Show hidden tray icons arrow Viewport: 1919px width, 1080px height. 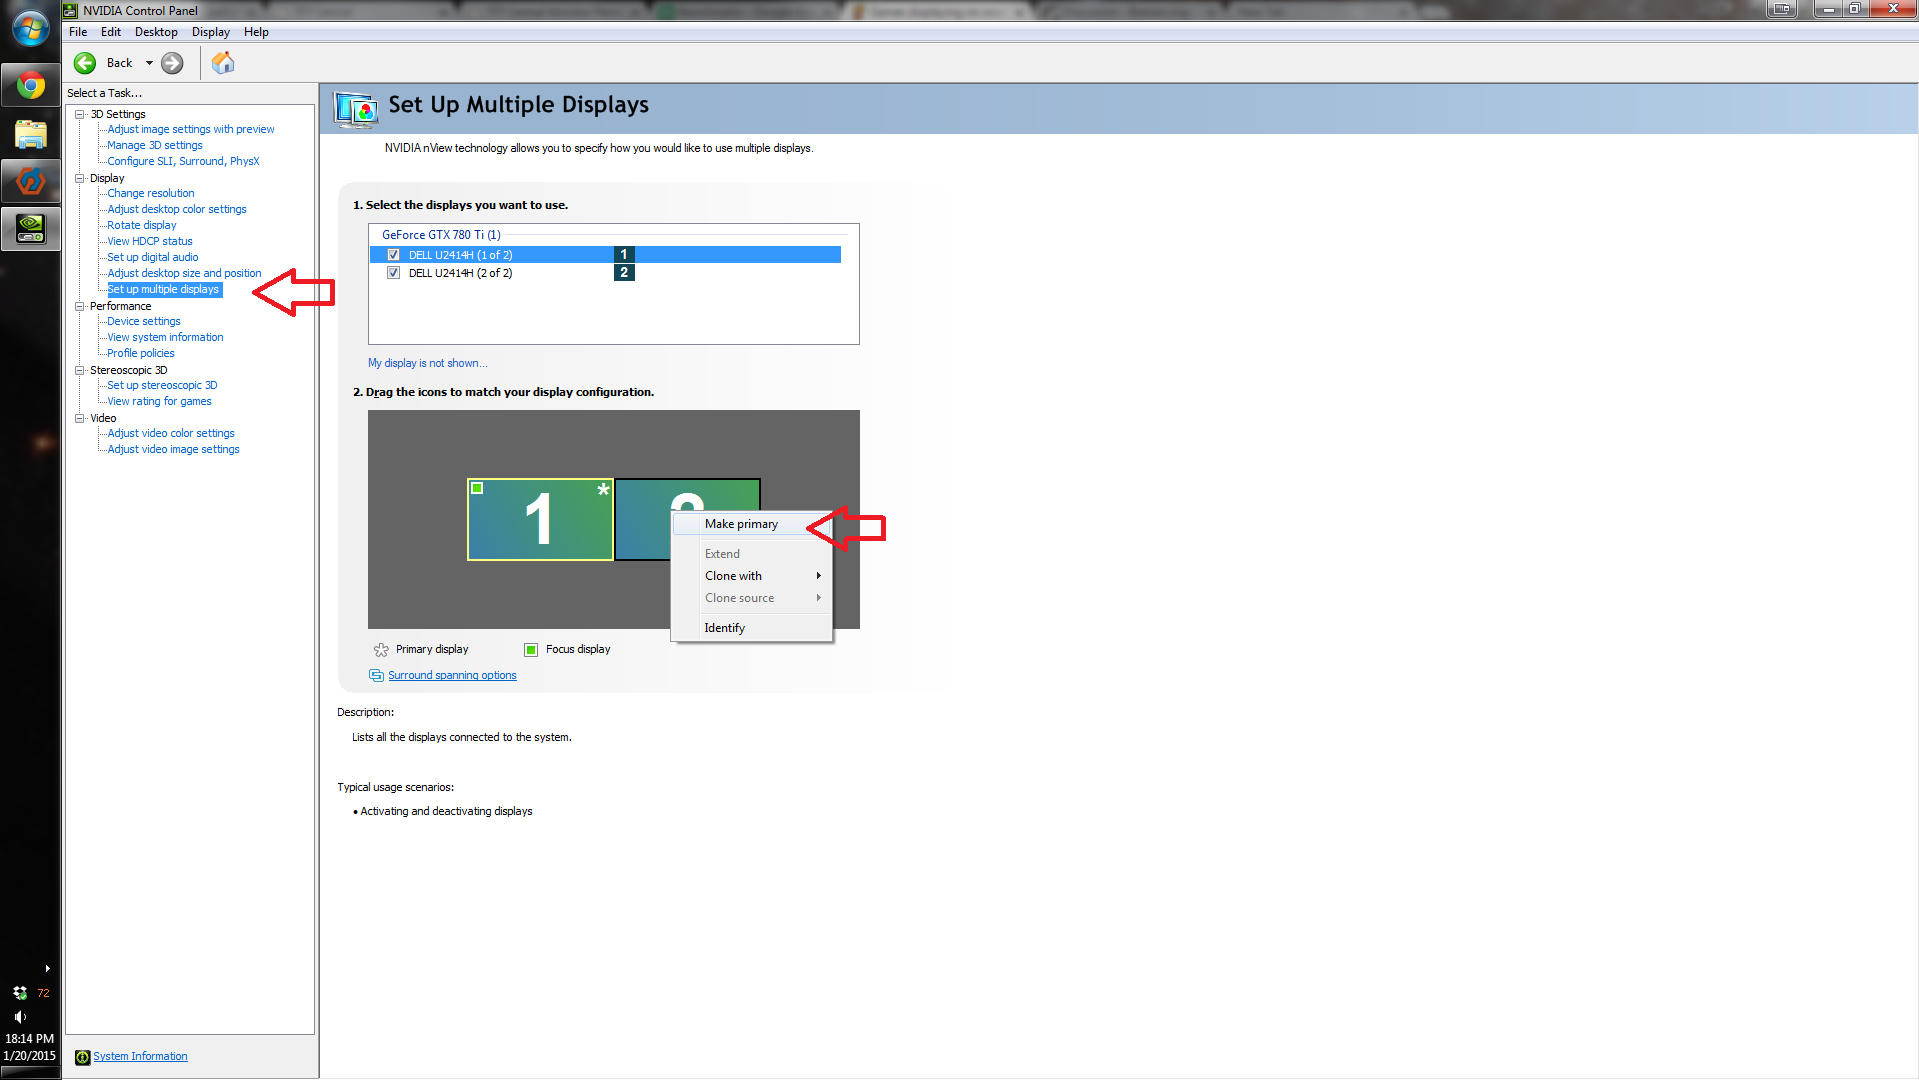click(47, 969)
